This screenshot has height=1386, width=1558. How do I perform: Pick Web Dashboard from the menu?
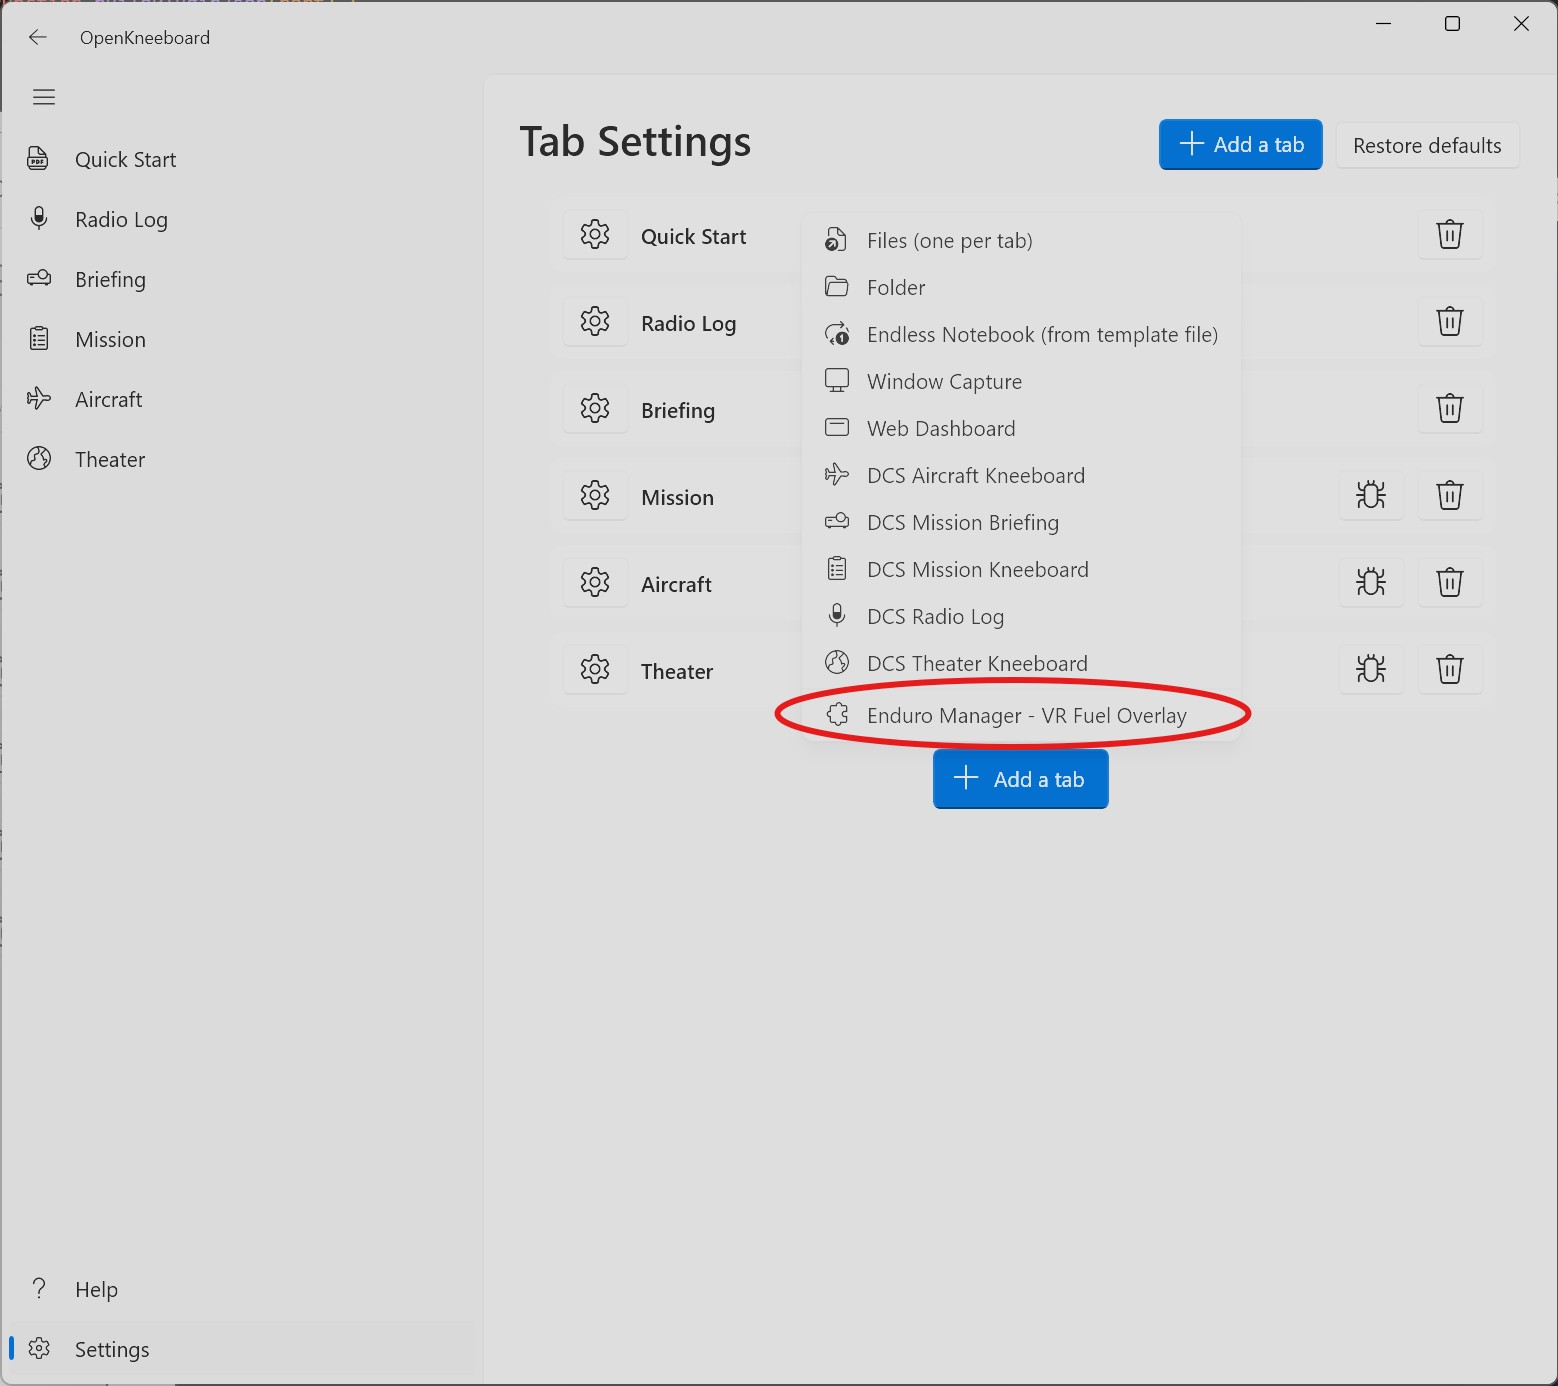click(x=1021, y=429)
